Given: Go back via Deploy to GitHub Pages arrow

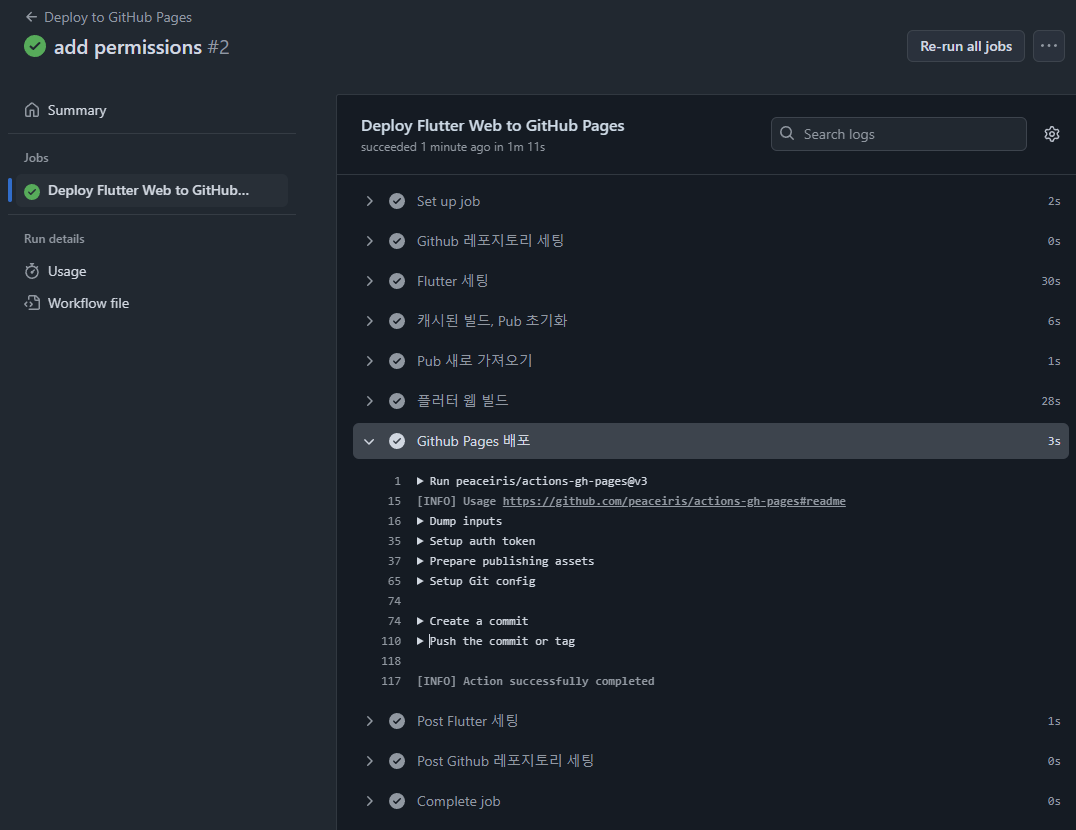Looking at the screenshot, I should click(x=31, y=17).
